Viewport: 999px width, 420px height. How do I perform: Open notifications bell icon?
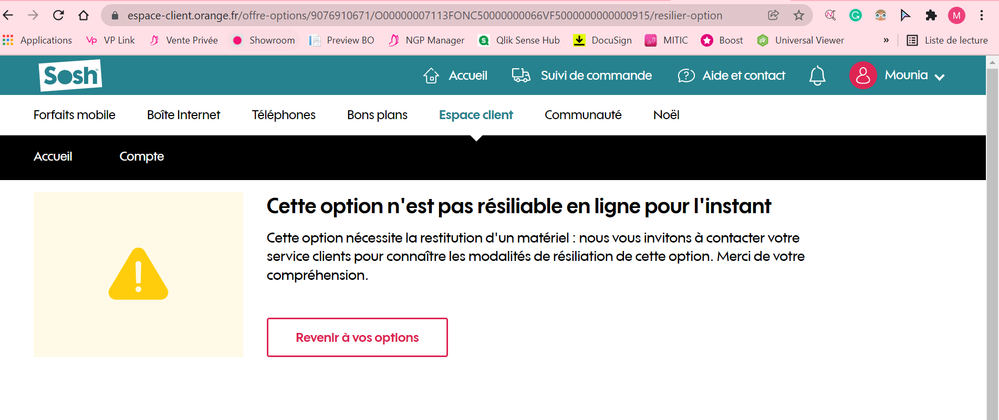[x=817, y=76]
